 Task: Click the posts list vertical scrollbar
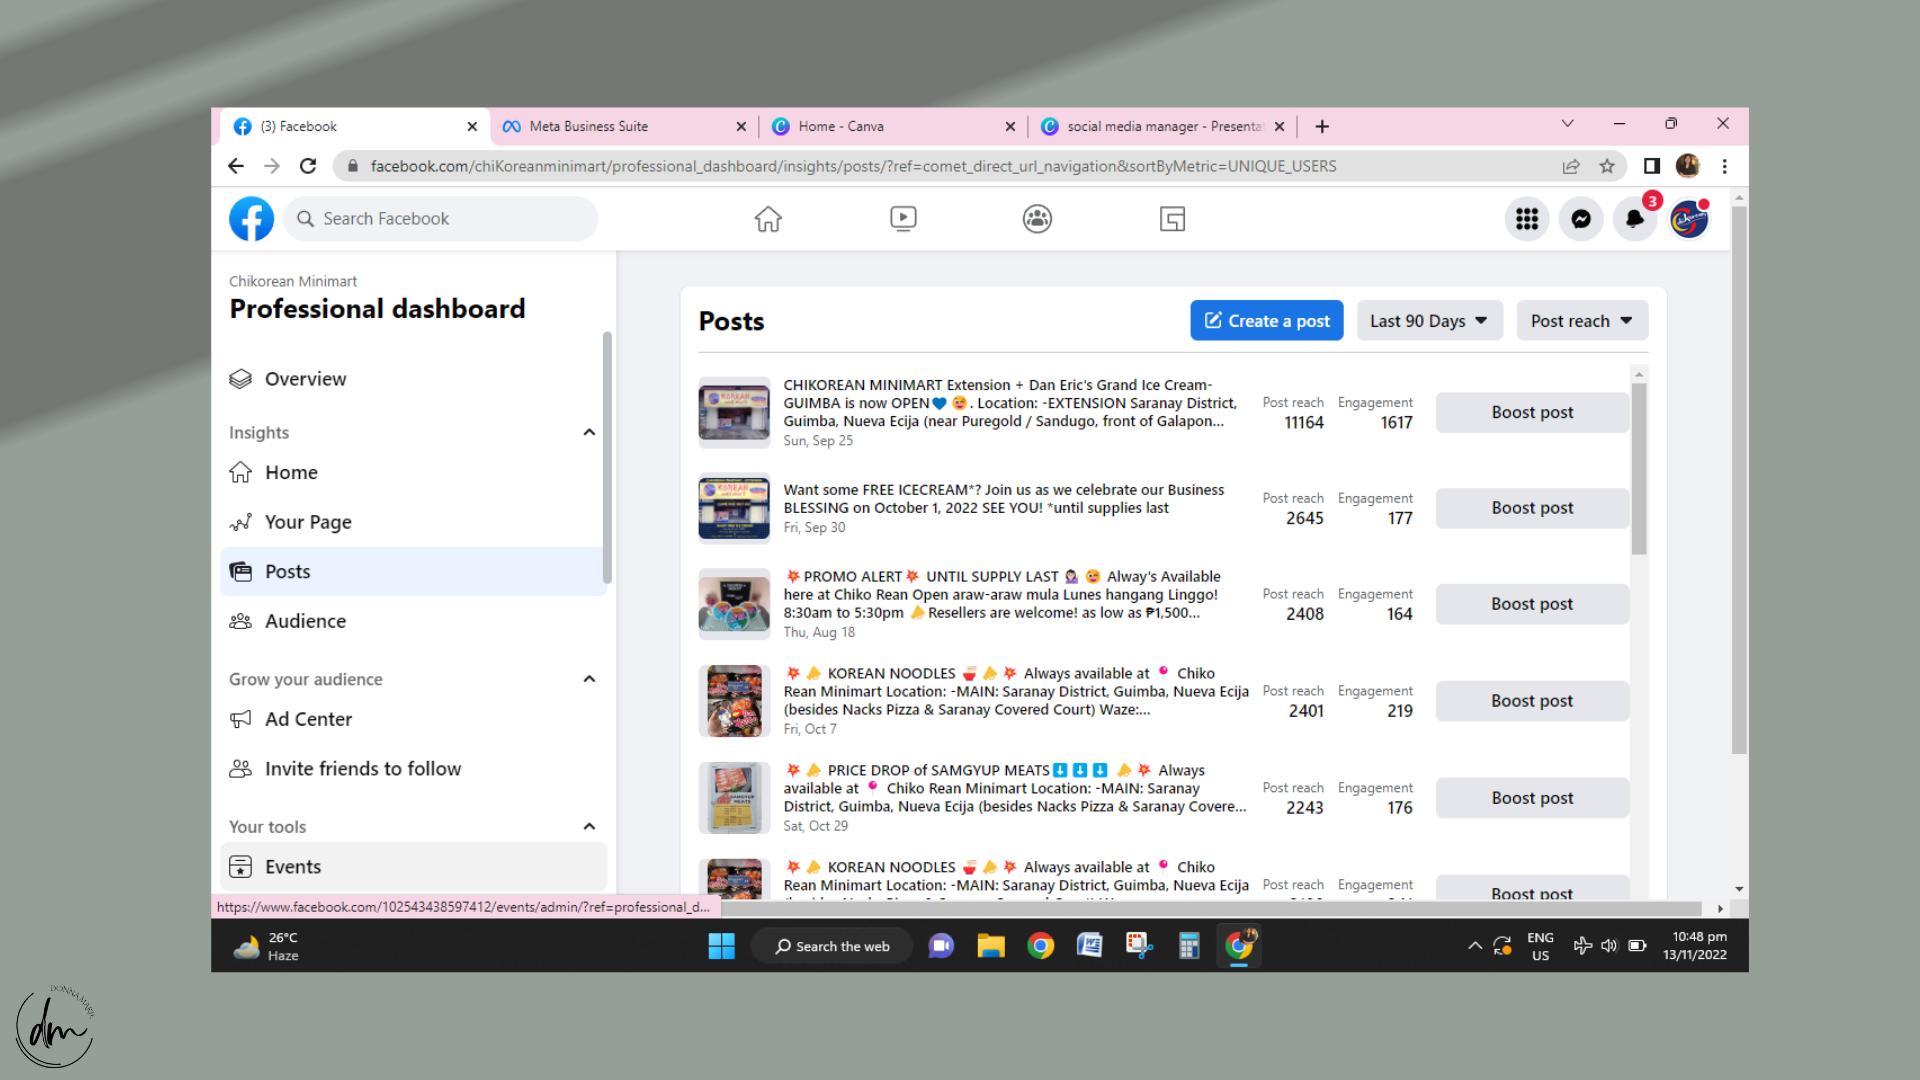coord(1638,470)
